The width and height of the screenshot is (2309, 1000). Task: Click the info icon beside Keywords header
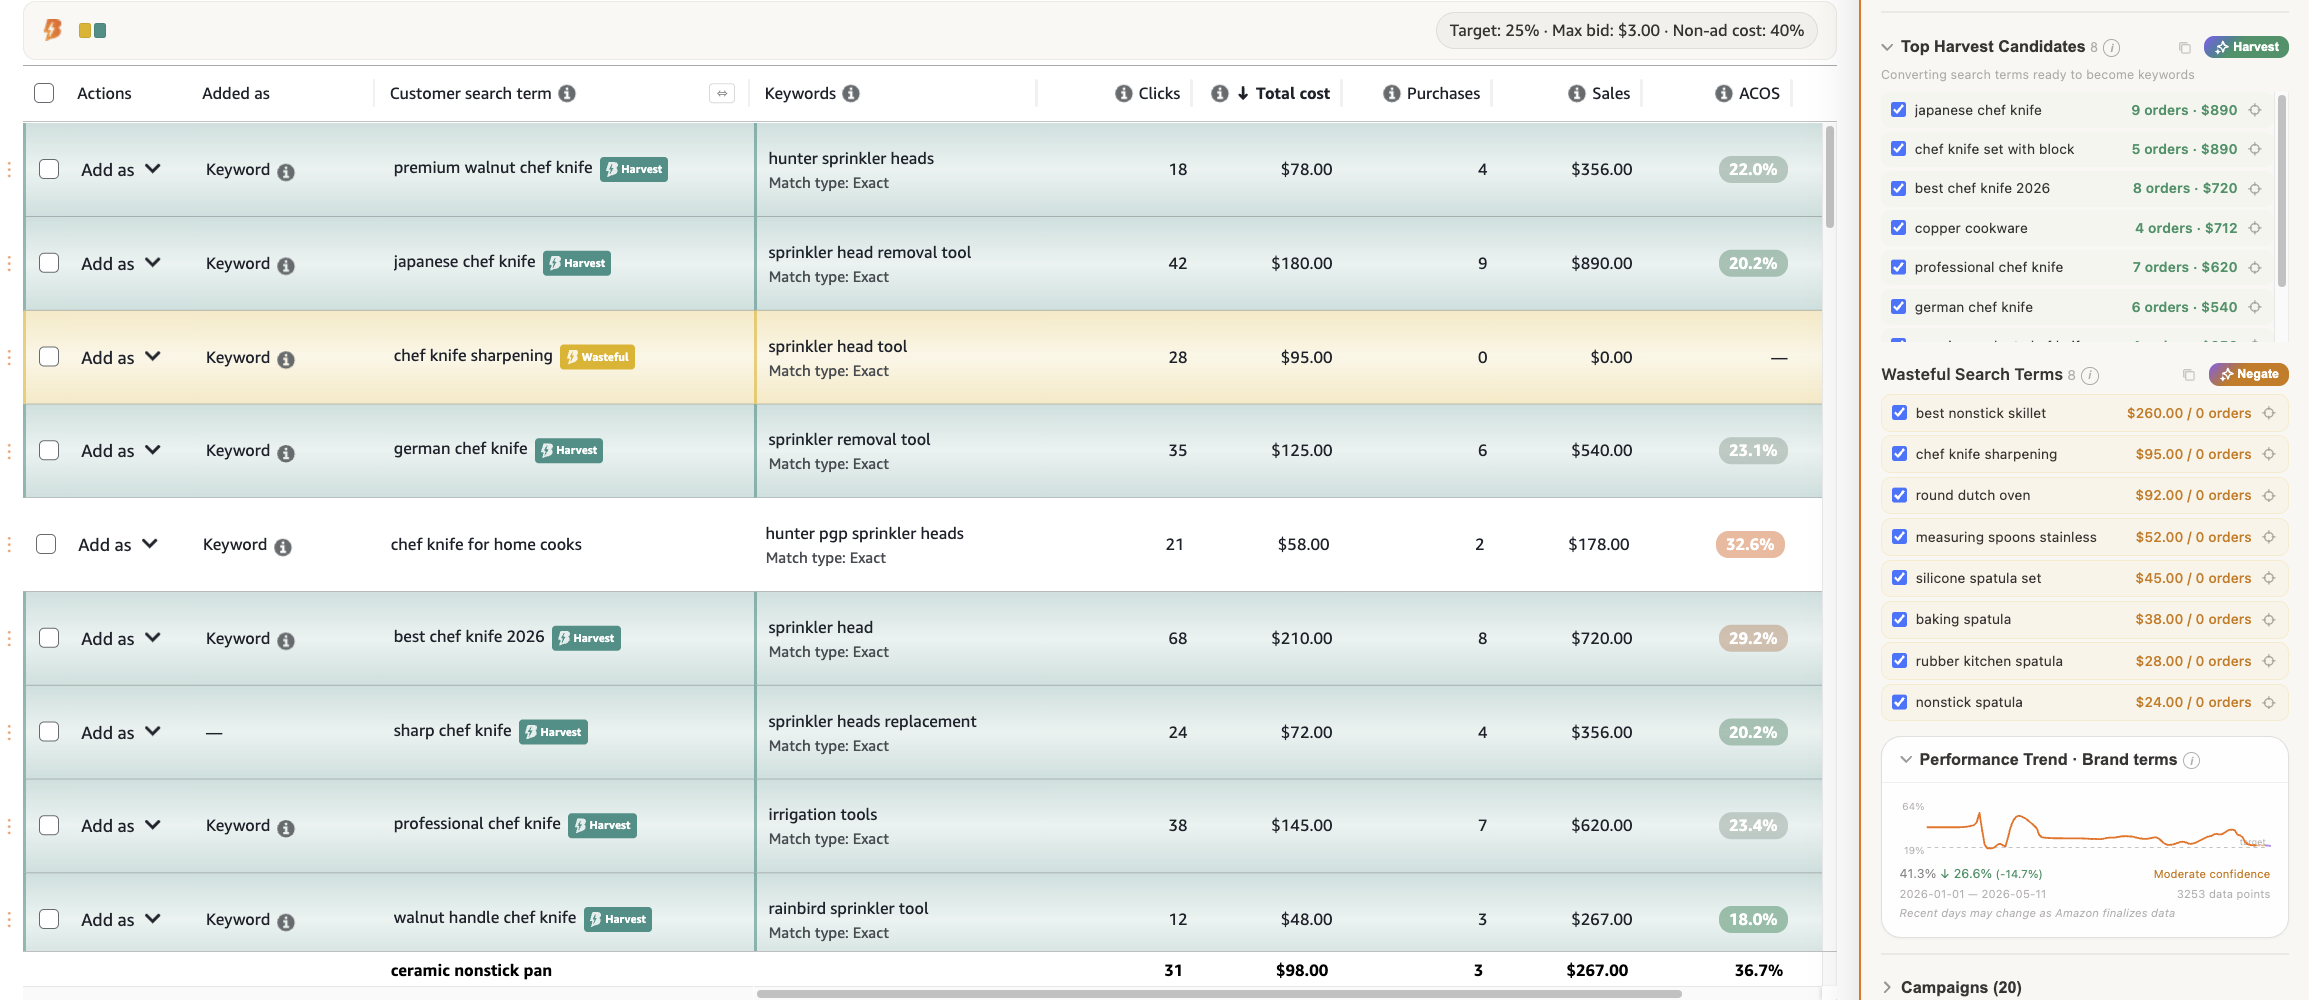[851, 93]
